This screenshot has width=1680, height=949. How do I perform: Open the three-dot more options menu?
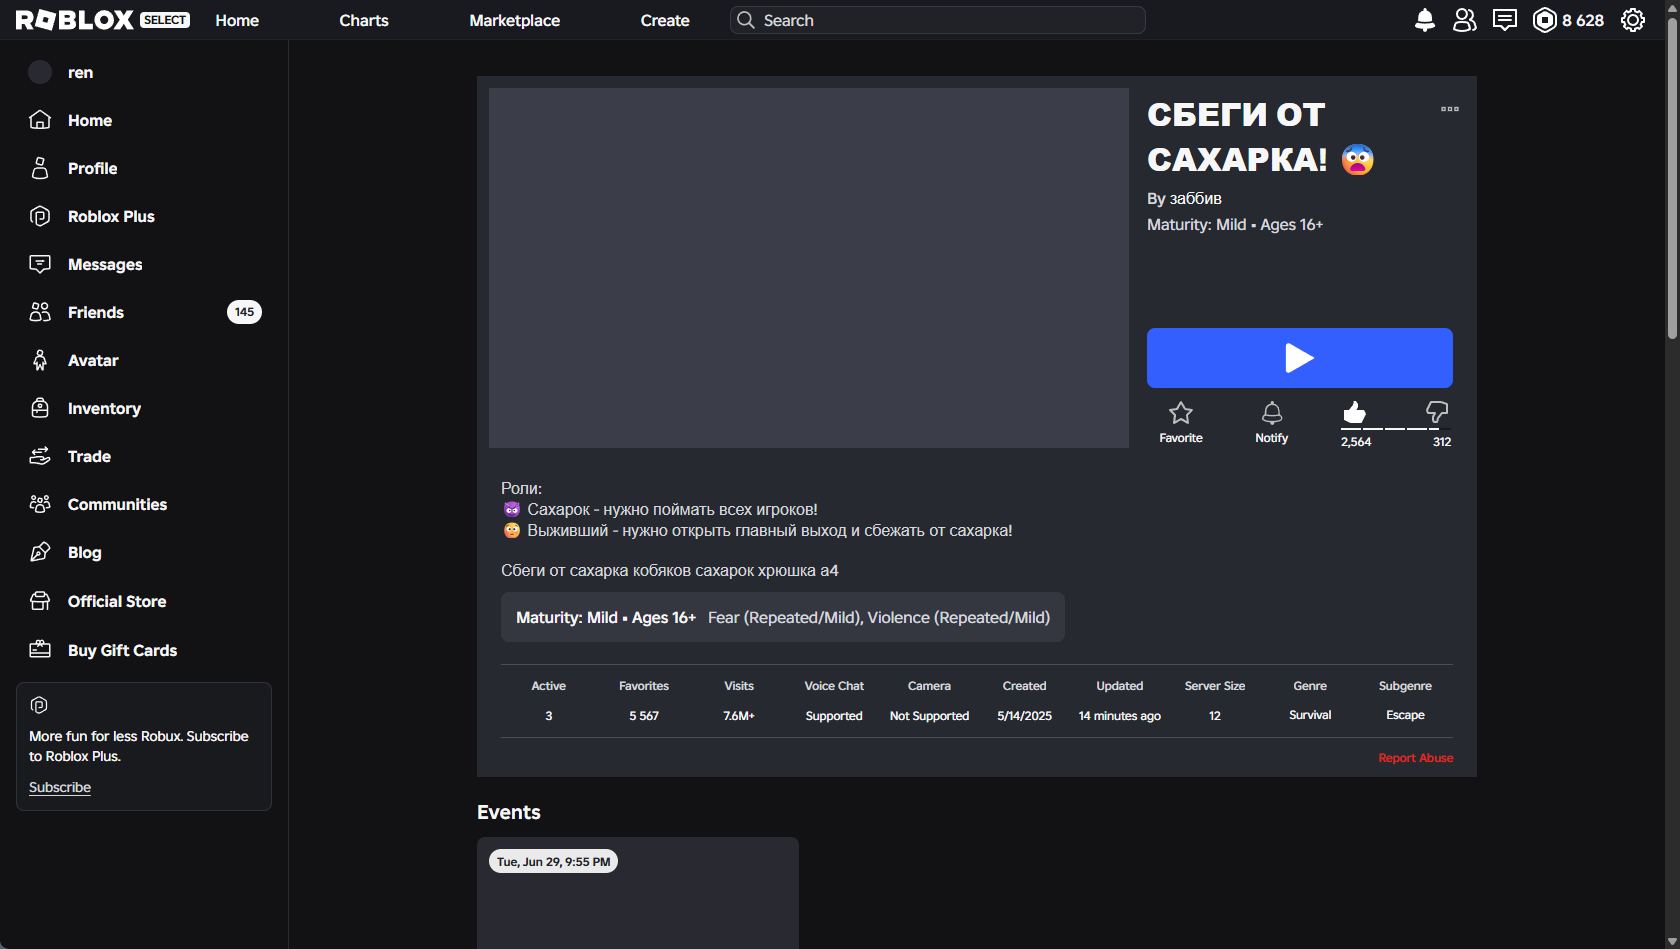point(1450,109)
